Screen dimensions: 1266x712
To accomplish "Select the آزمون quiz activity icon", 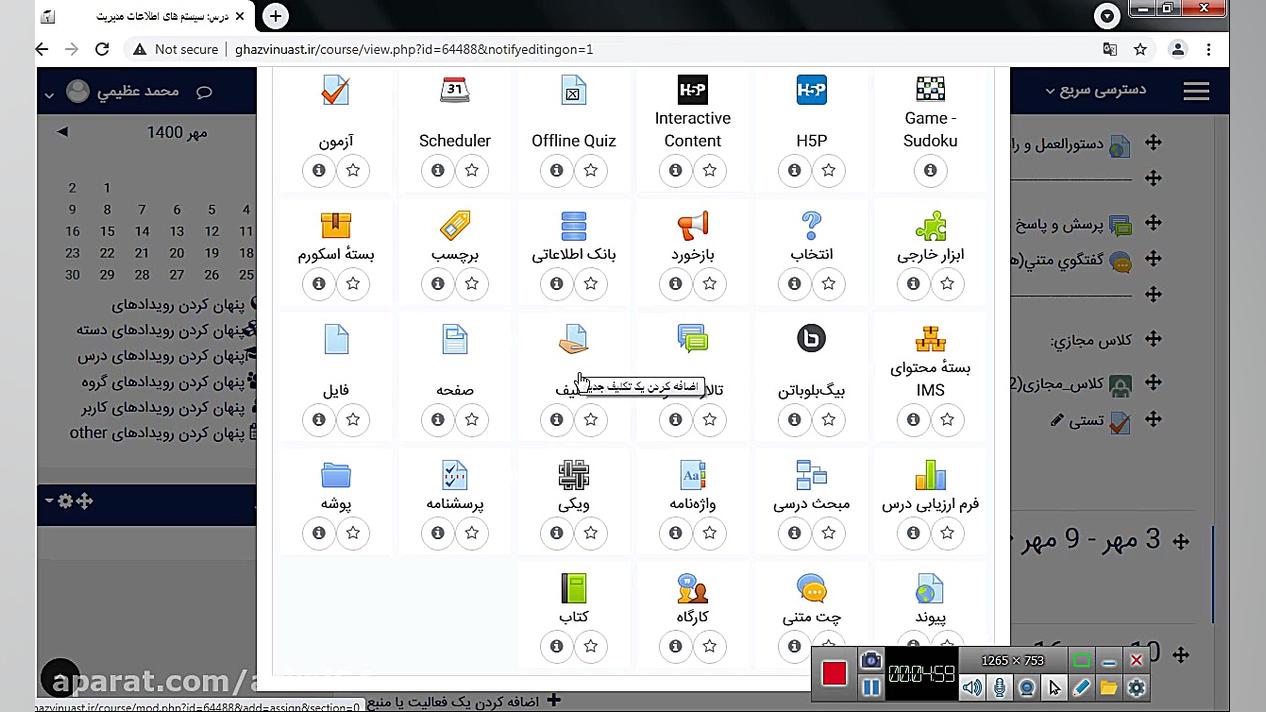I will pyautogui.click(x=336, y=90).
